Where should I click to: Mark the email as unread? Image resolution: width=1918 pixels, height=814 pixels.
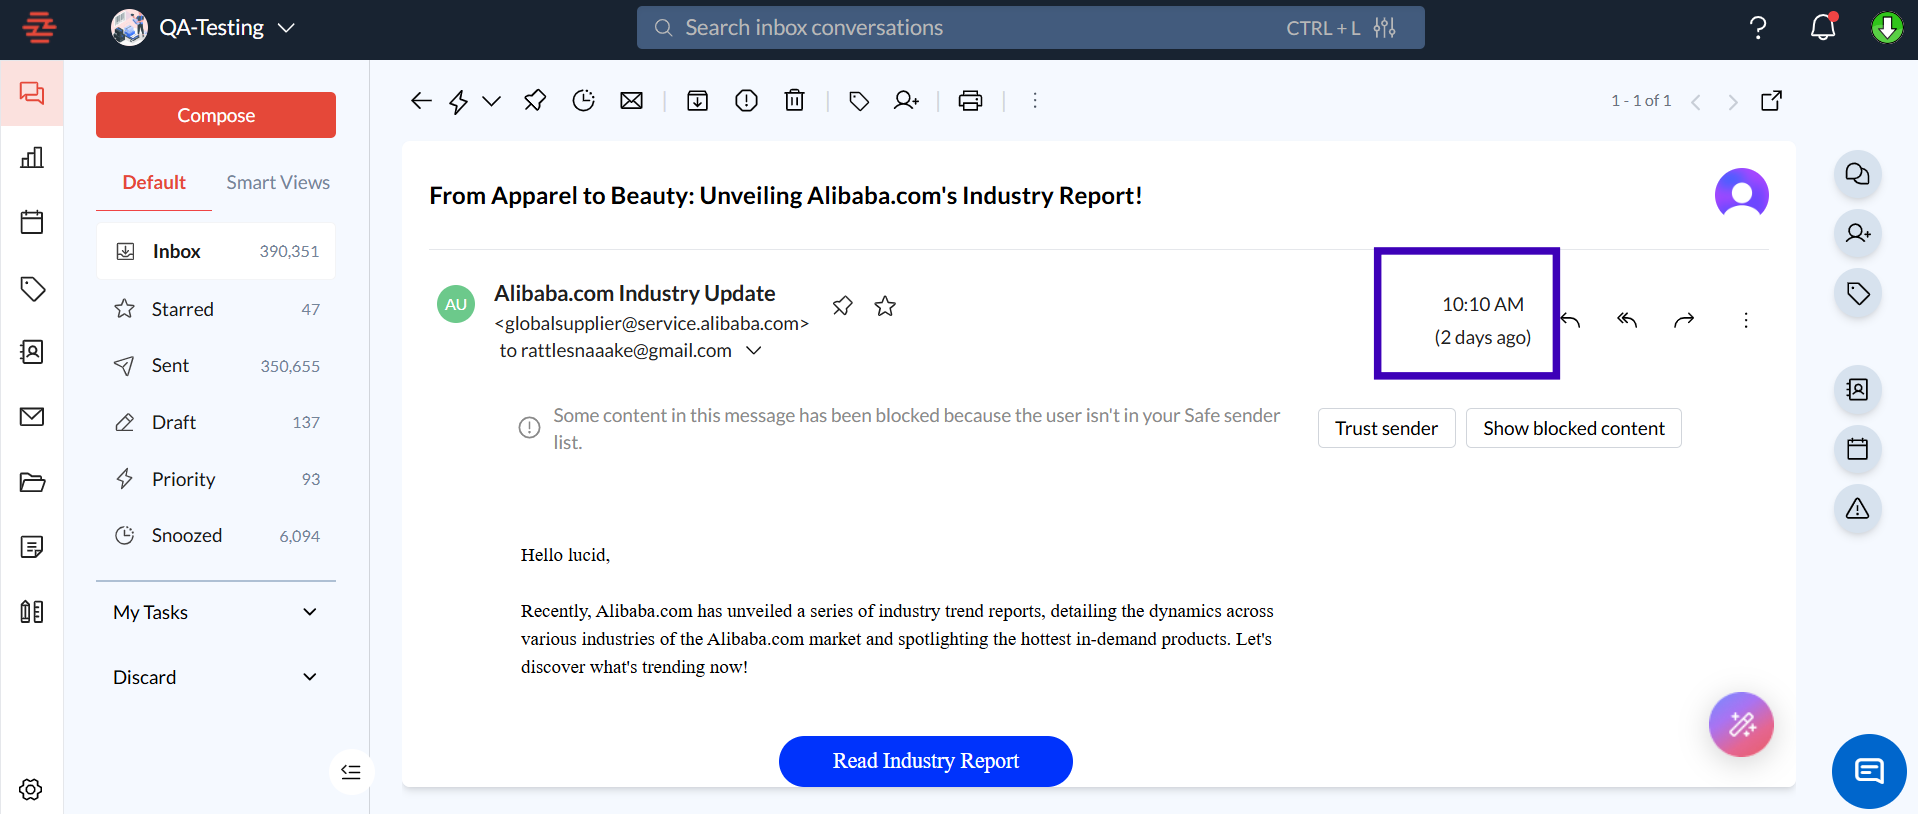coord(631,101)
